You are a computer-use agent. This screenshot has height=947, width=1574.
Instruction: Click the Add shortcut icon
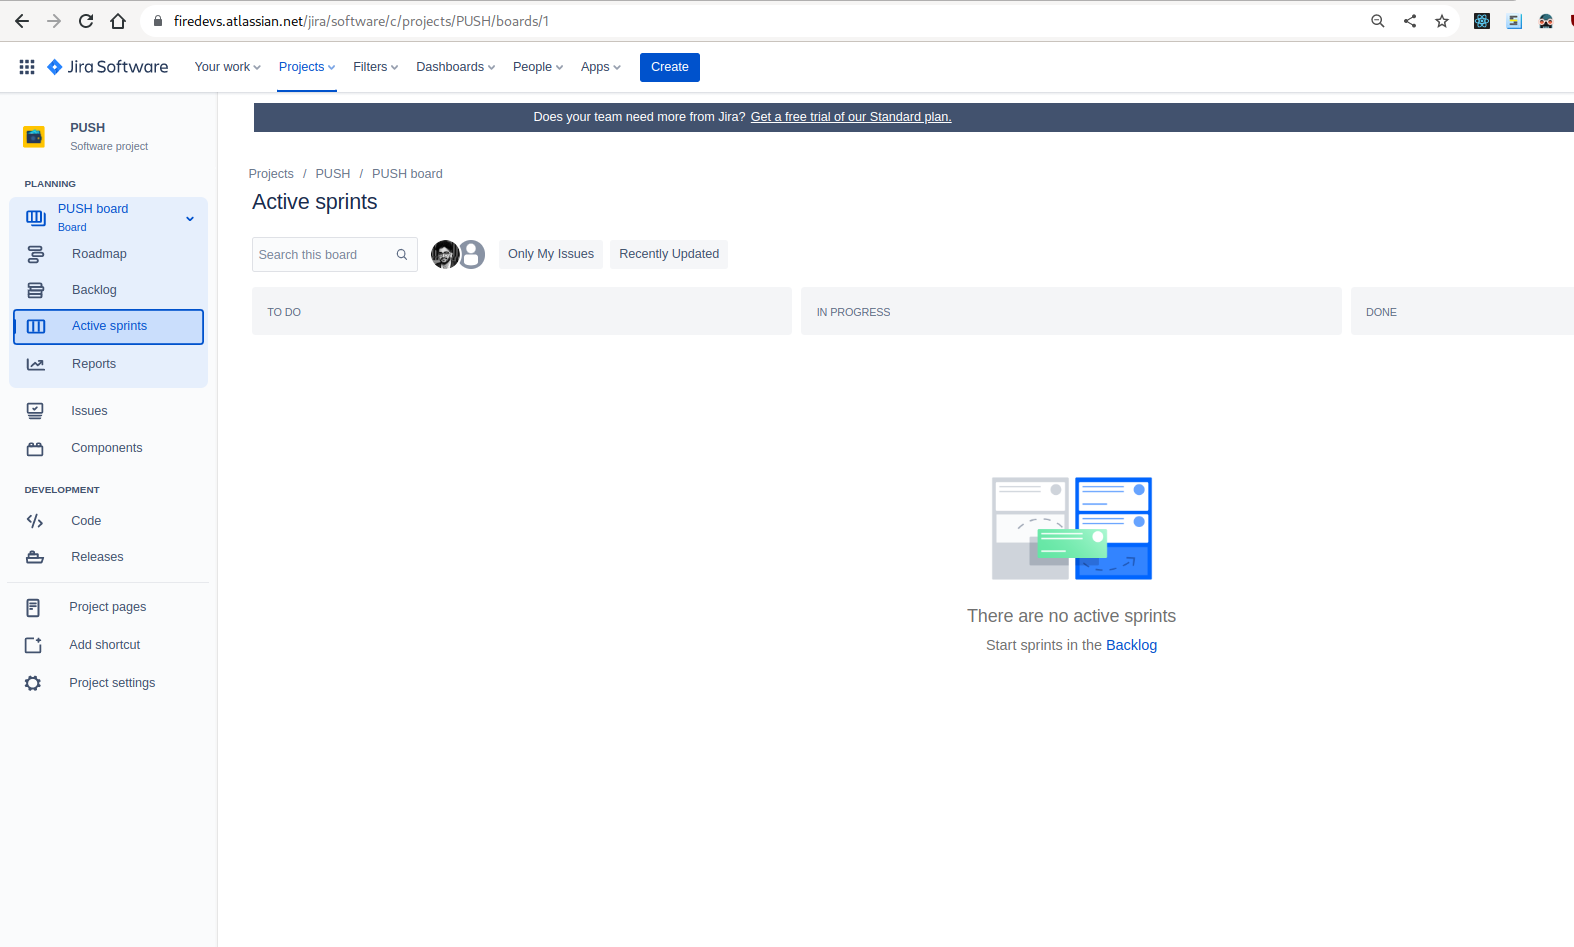point(33,645)
